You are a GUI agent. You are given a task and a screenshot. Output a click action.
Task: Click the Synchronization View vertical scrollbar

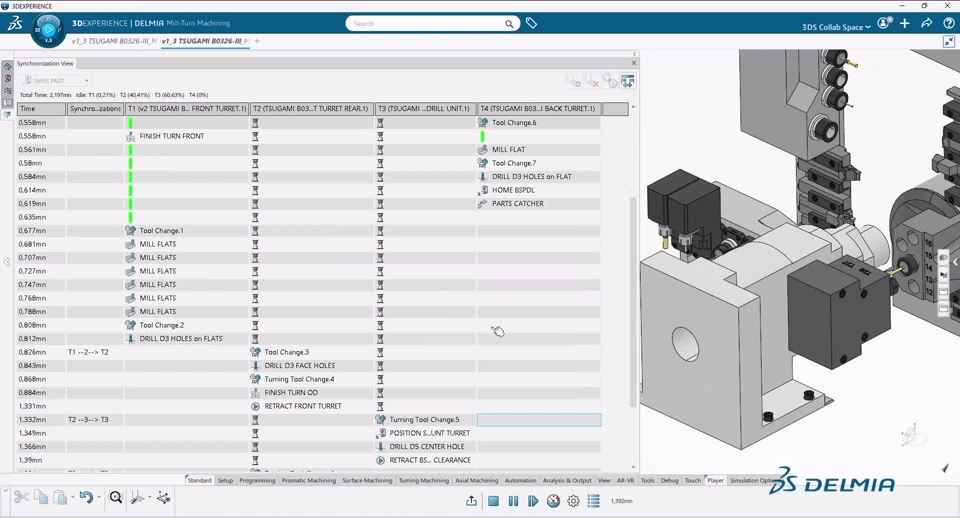tap(633, 303)
